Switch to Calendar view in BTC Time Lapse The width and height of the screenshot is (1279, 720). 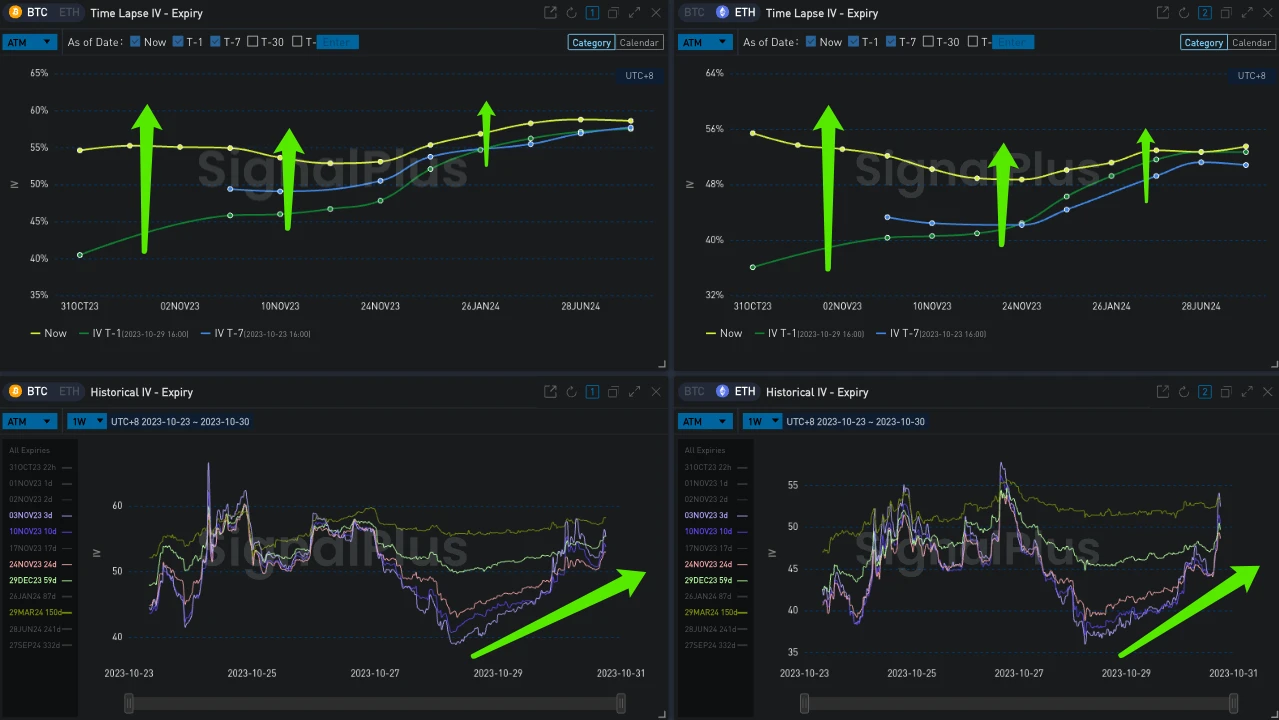(x=639, y=43)
